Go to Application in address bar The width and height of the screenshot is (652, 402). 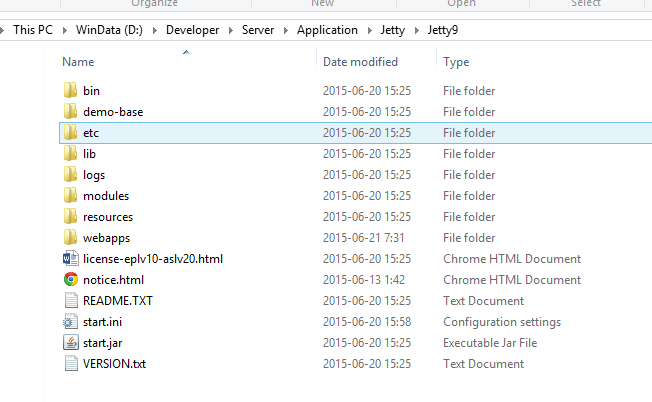(327, 30)
